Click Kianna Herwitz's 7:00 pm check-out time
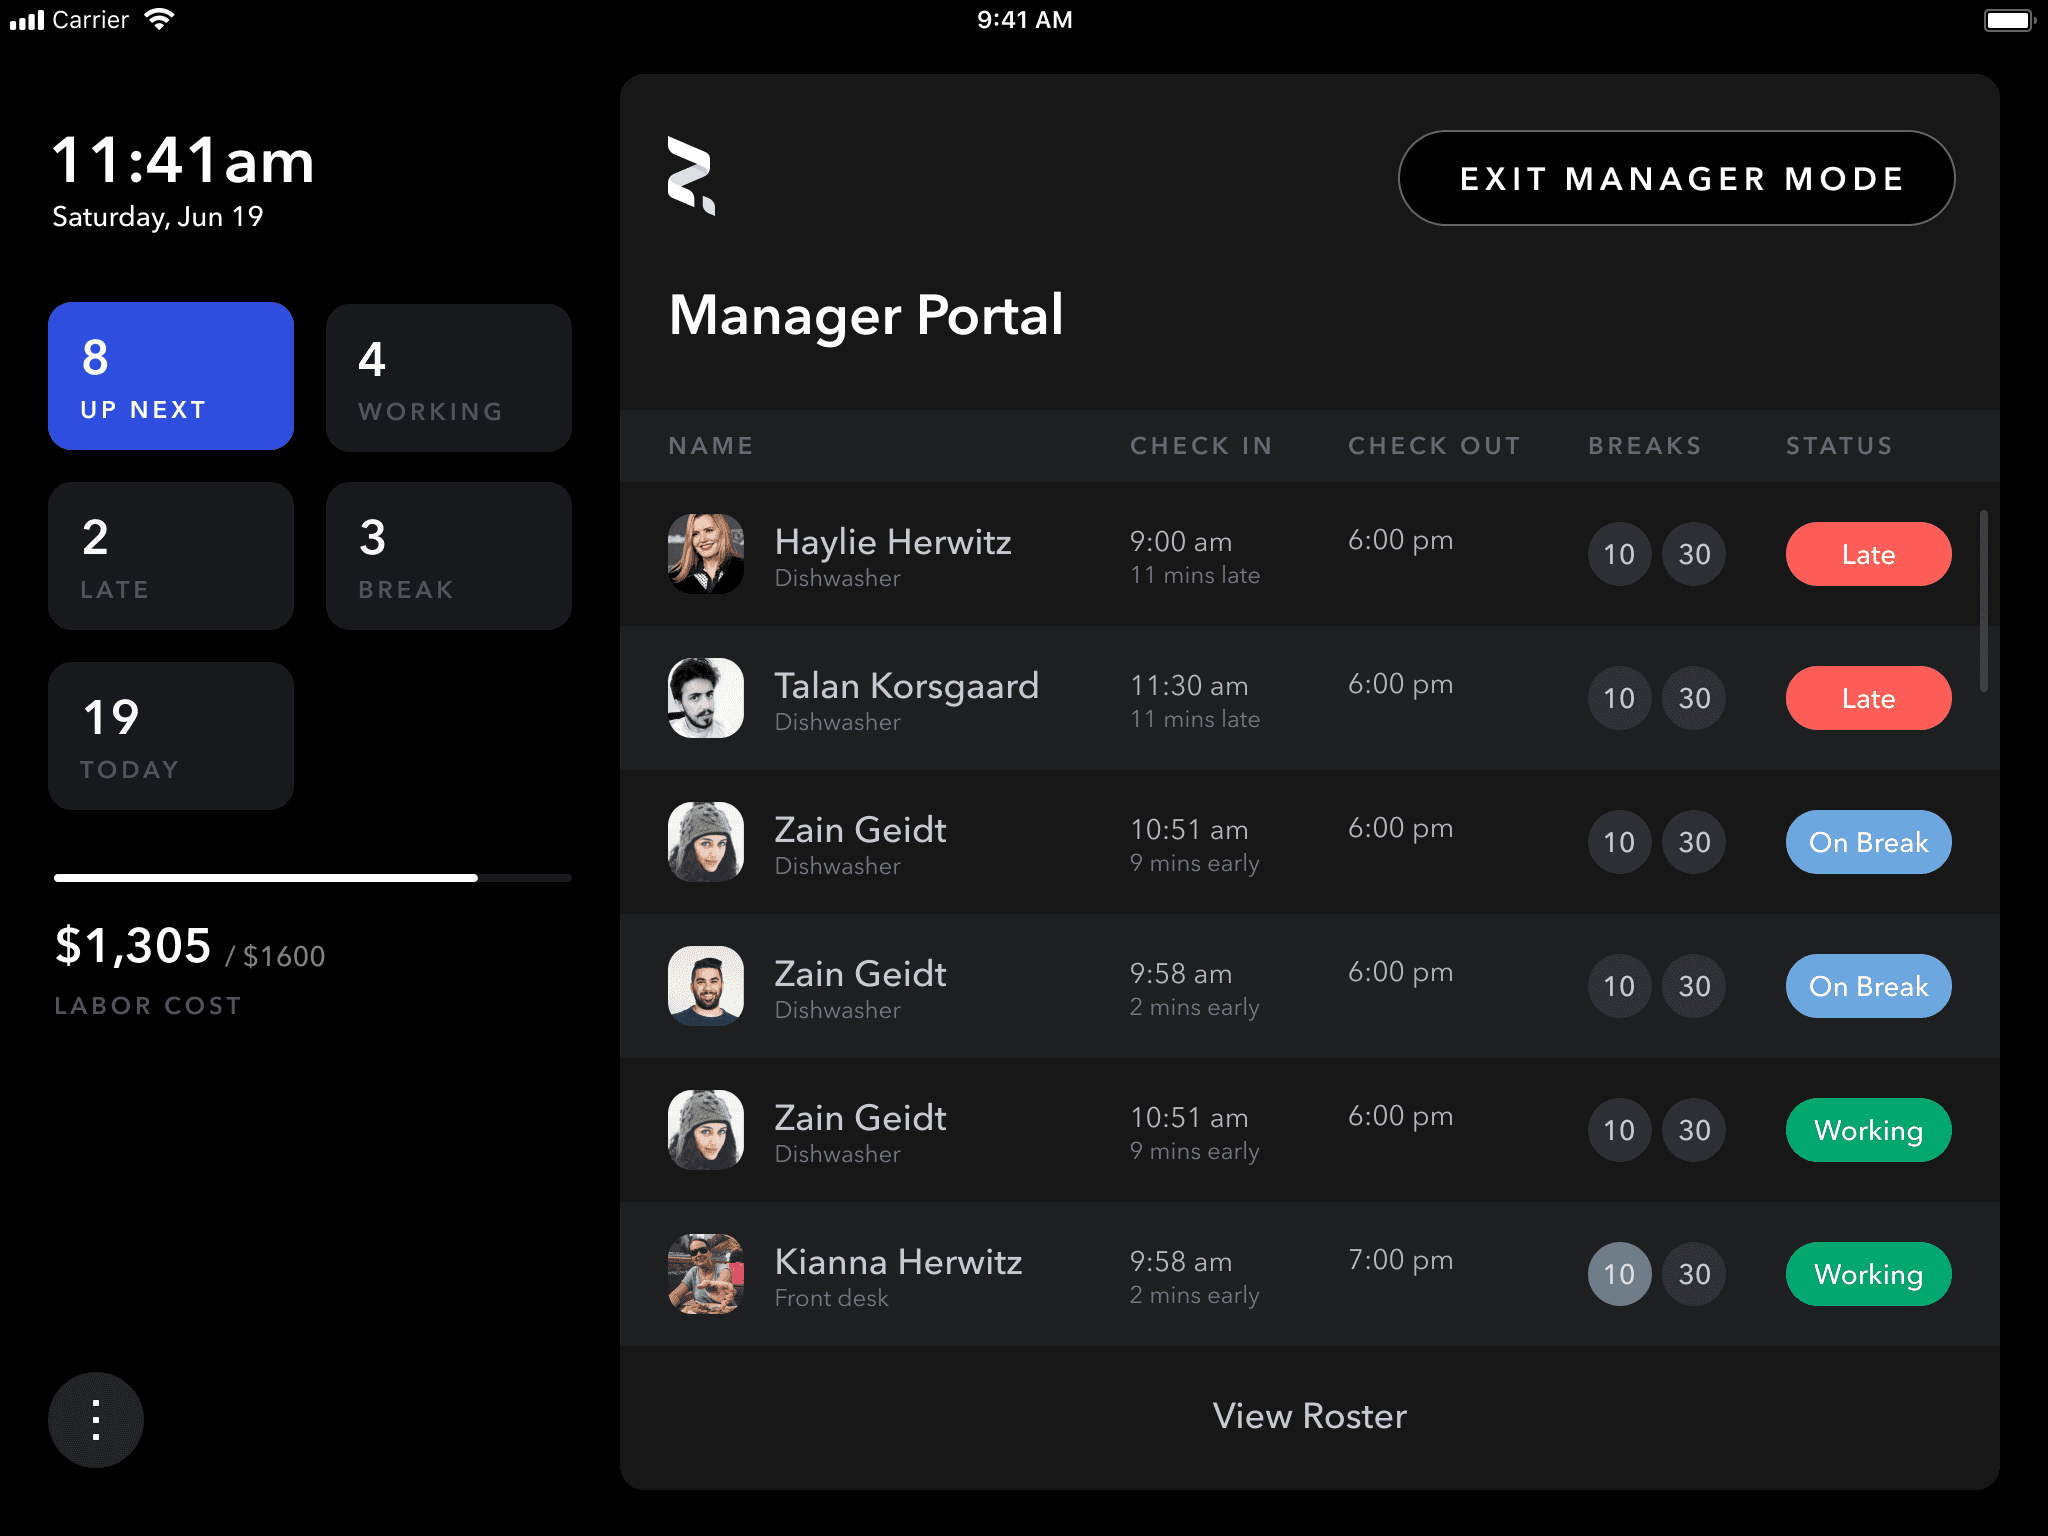This screenshot has width=2048, height=1536. click(1400, 1260)
